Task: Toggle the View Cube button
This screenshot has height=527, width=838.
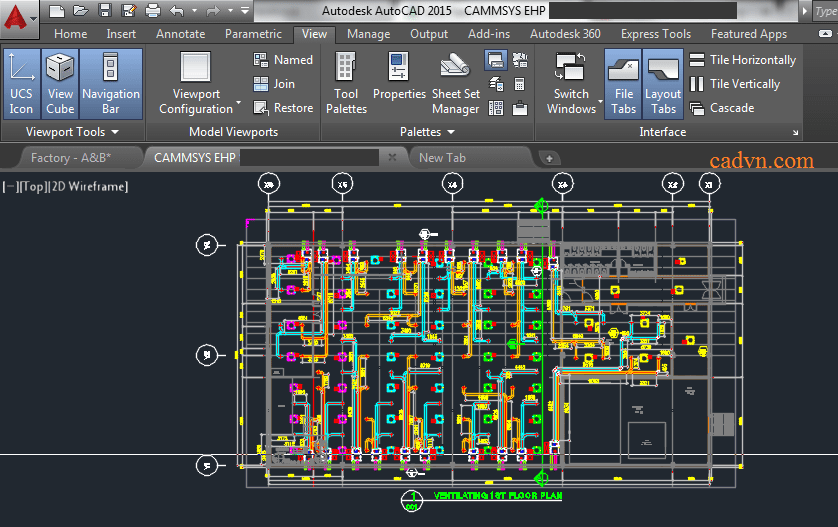Action: 60,84
